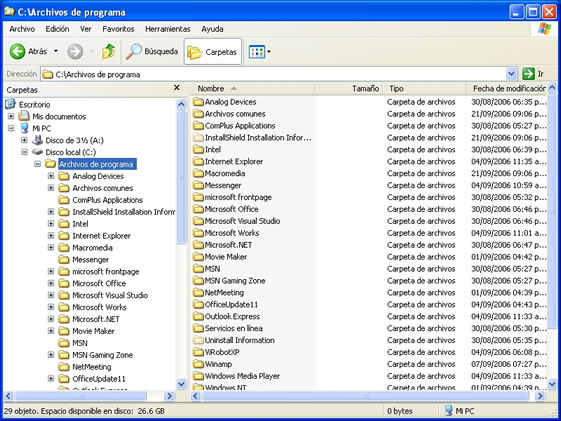
Task: Collapse Disco local (C:) node
Action: (24, 152)
